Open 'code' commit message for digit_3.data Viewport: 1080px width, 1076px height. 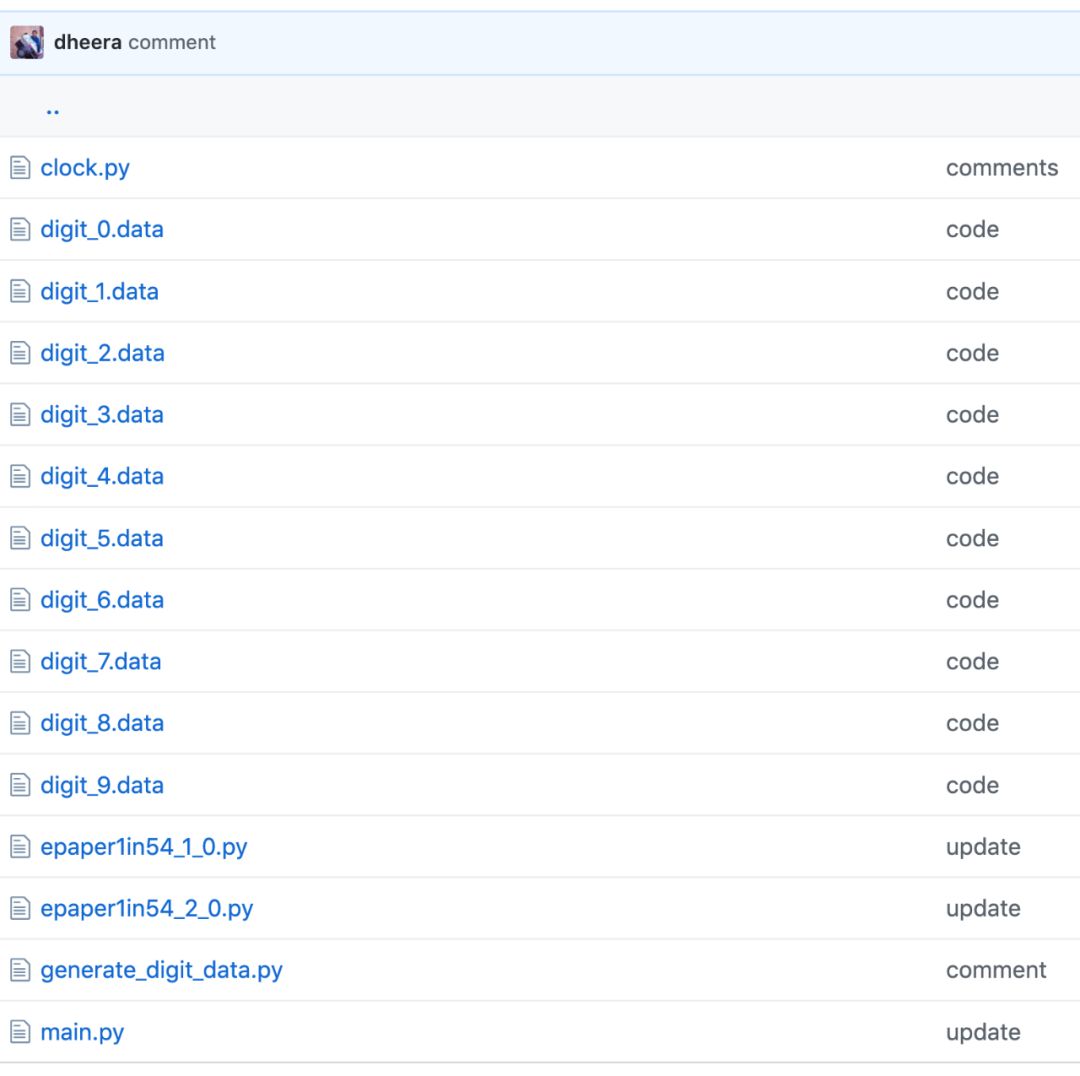pyautogui.click(x=972, y=415)
